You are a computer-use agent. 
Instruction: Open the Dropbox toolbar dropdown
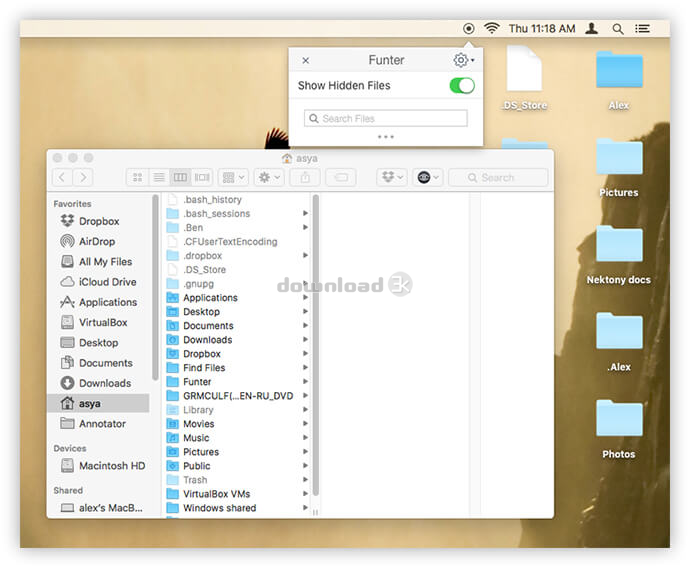click(392, 177)
